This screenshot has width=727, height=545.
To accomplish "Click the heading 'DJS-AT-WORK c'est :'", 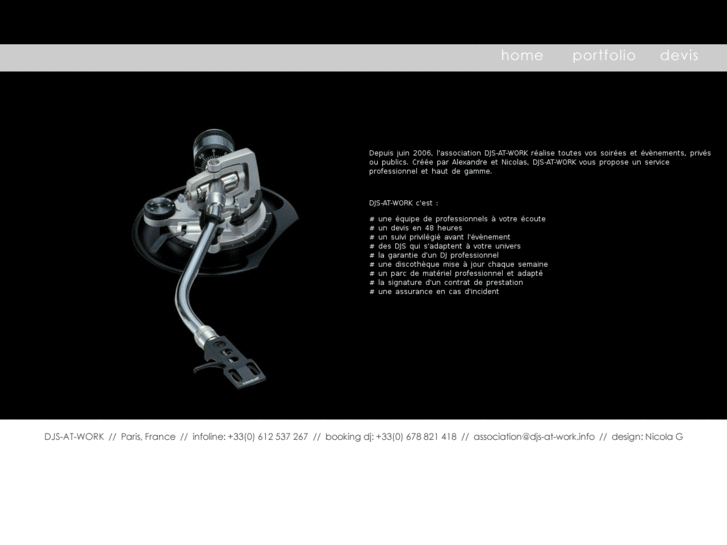I will click(404, 203).
